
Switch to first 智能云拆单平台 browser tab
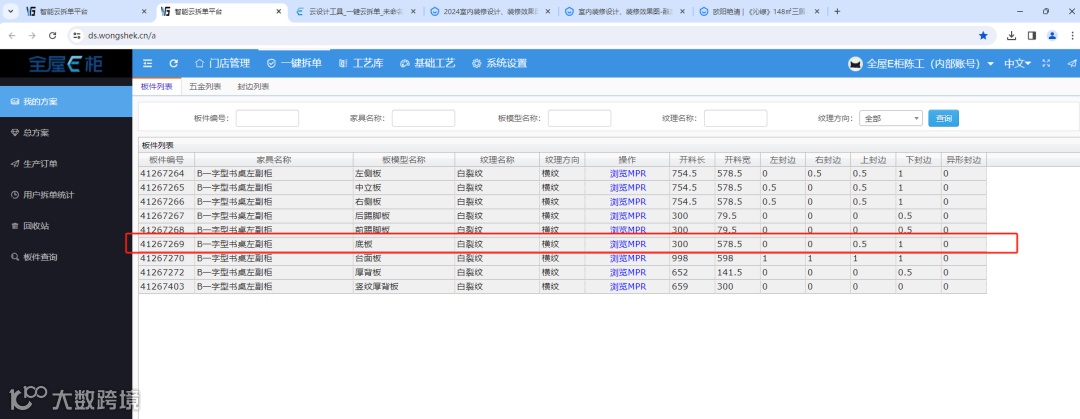pos(86,12)
